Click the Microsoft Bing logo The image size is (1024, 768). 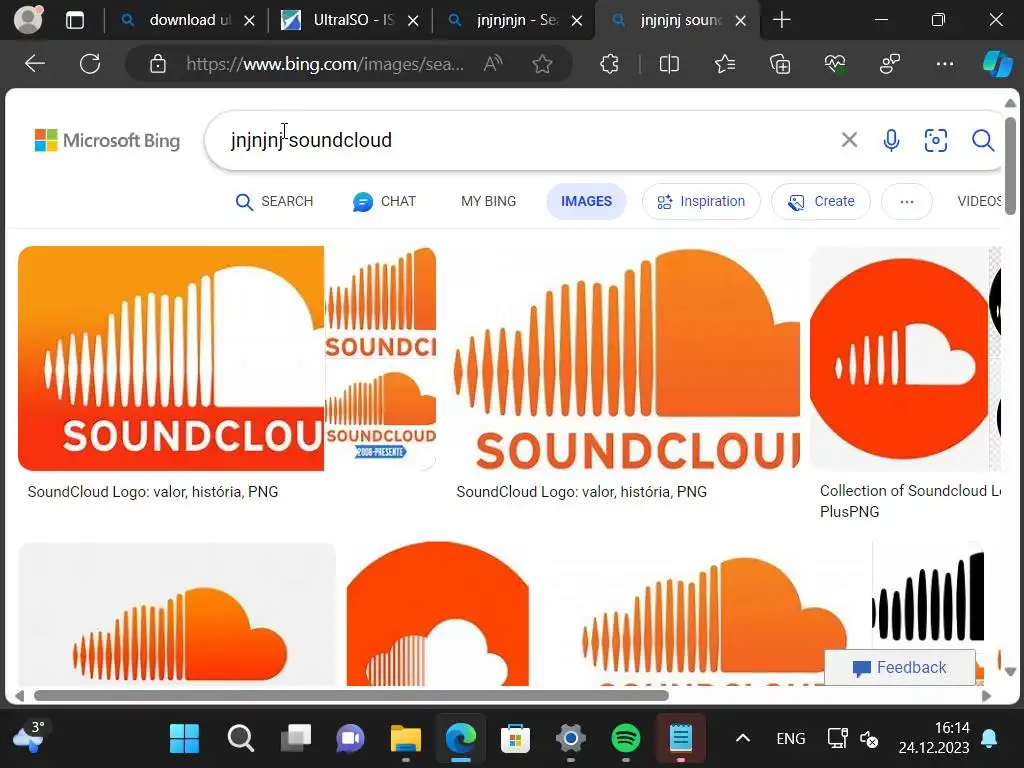[x=107, y=140]
